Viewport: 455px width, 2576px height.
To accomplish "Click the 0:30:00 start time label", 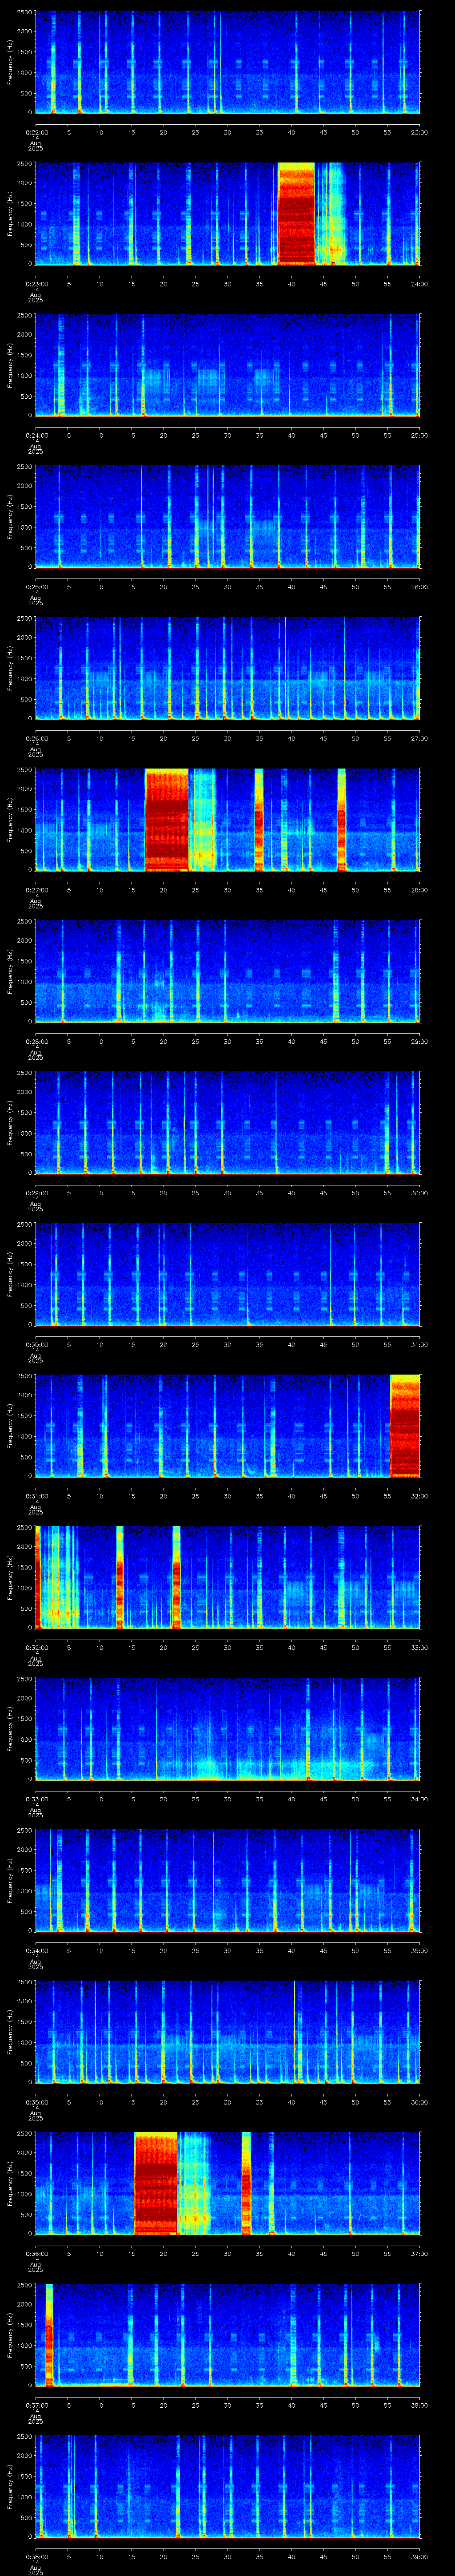I will pyautogui.click(x=36, y=1344).
